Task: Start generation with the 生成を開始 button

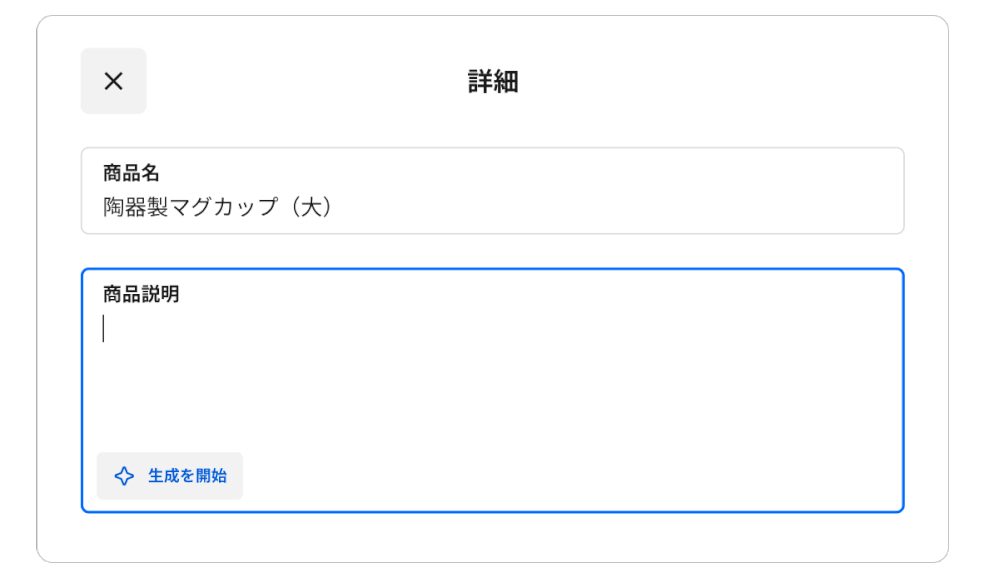Action: click(x=169, y=476)
